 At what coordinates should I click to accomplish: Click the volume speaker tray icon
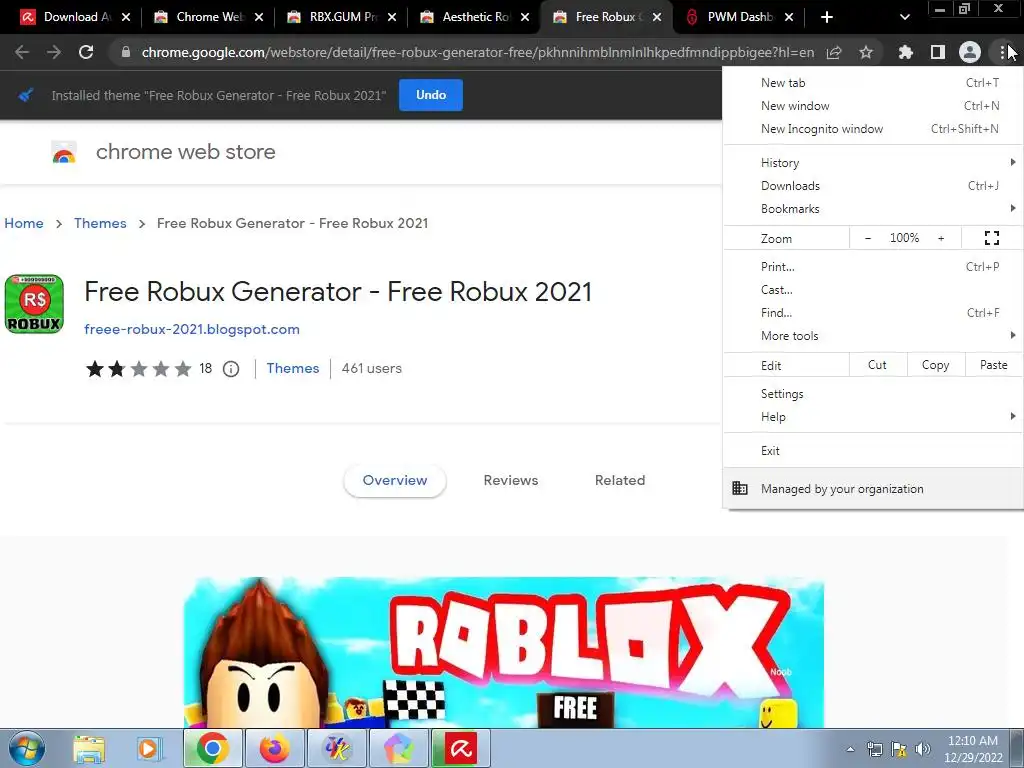pos(923,749)
